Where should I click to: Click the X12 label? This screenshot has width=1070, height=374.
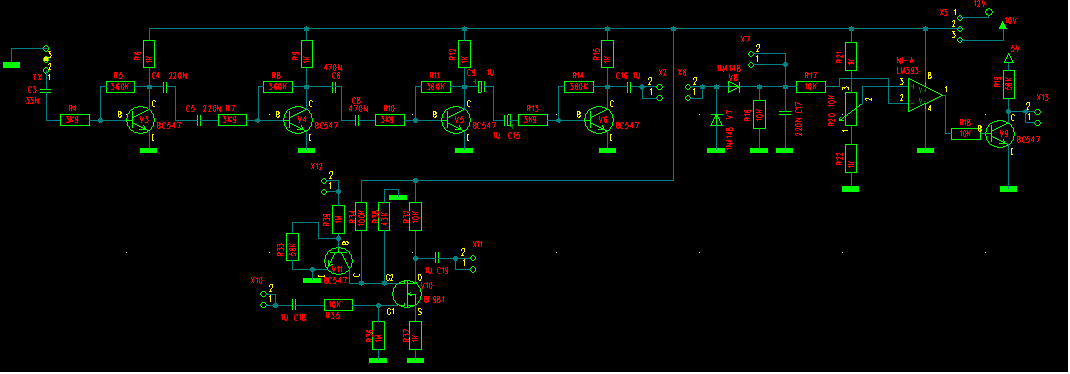point(317,167)
